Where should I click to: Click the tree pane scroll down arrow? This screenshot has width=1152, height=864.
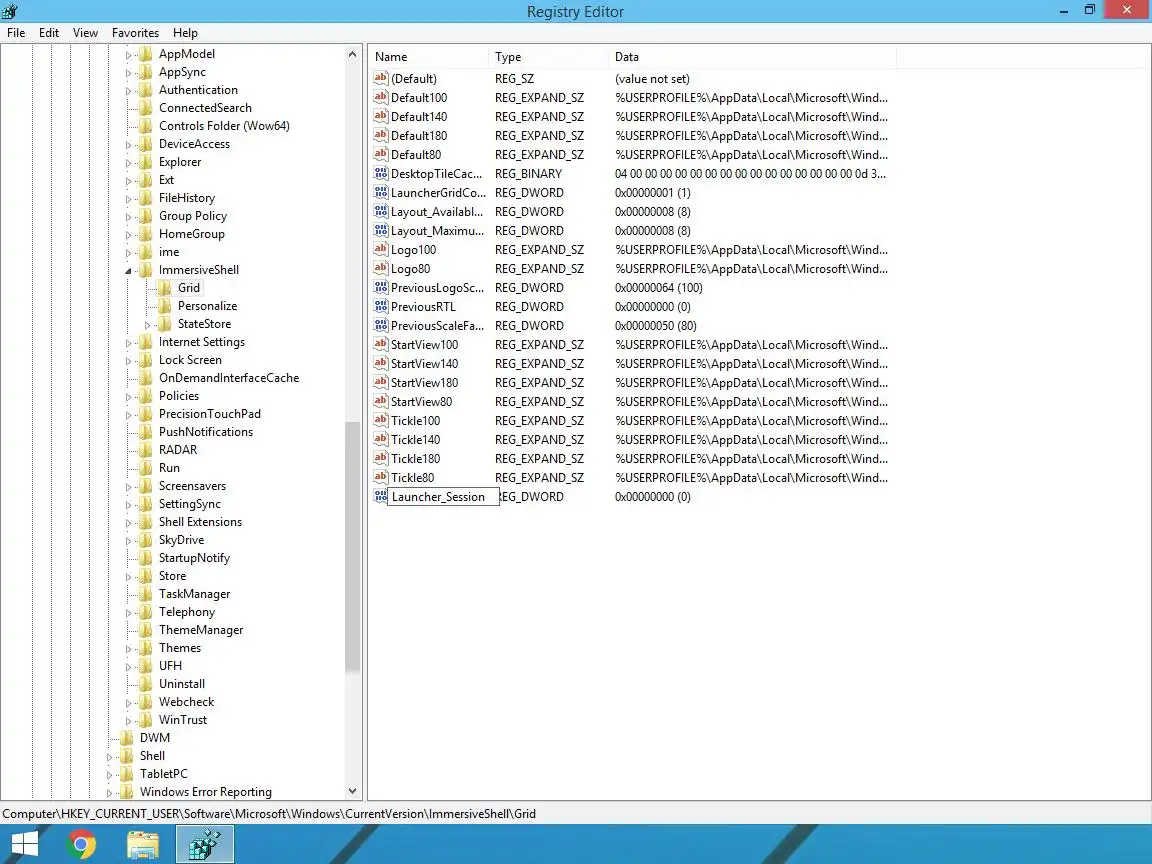pos(353,791)
